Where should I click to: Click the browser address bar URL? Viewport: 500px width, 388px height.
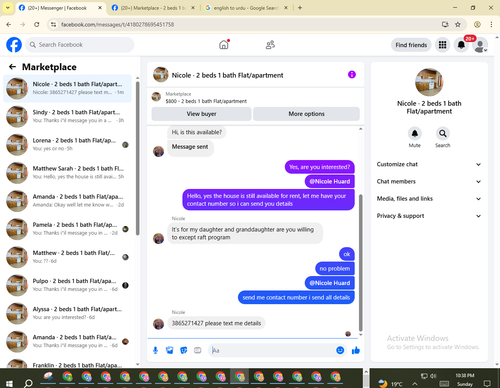click(117, 24)
